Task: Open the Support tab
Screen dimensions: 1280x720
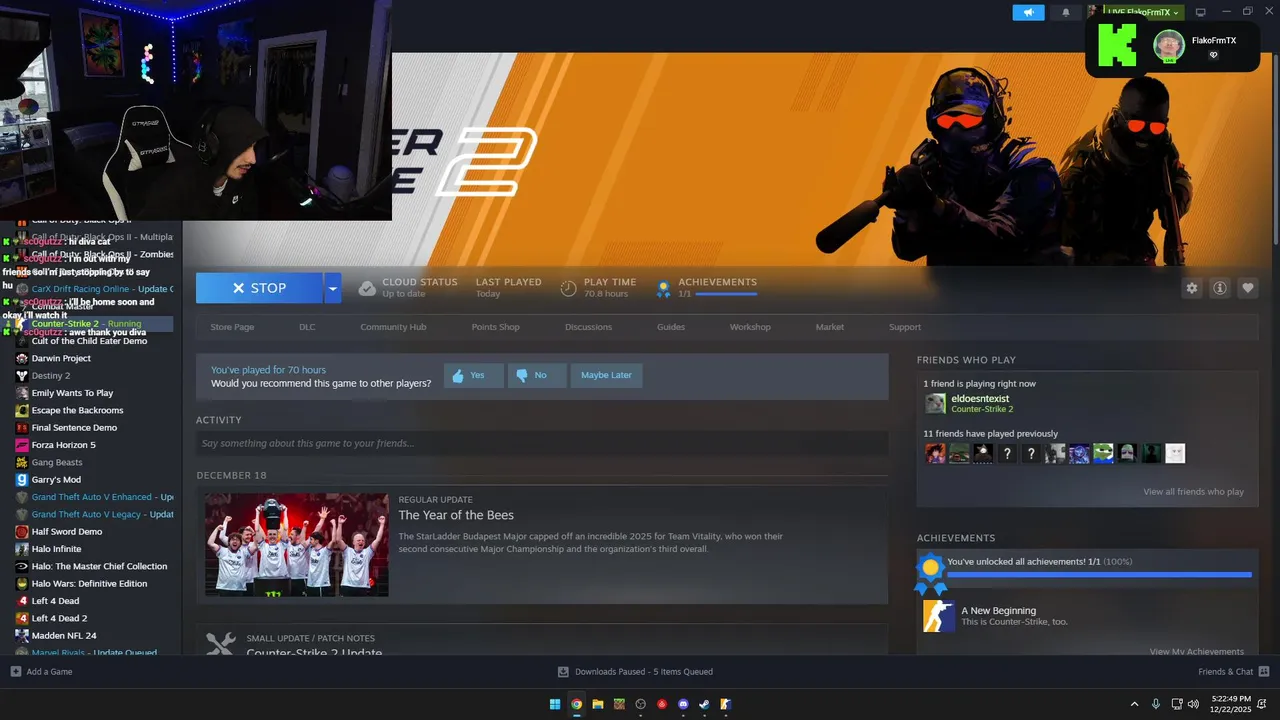Action: pyautogui.click(x=905, y=327)
